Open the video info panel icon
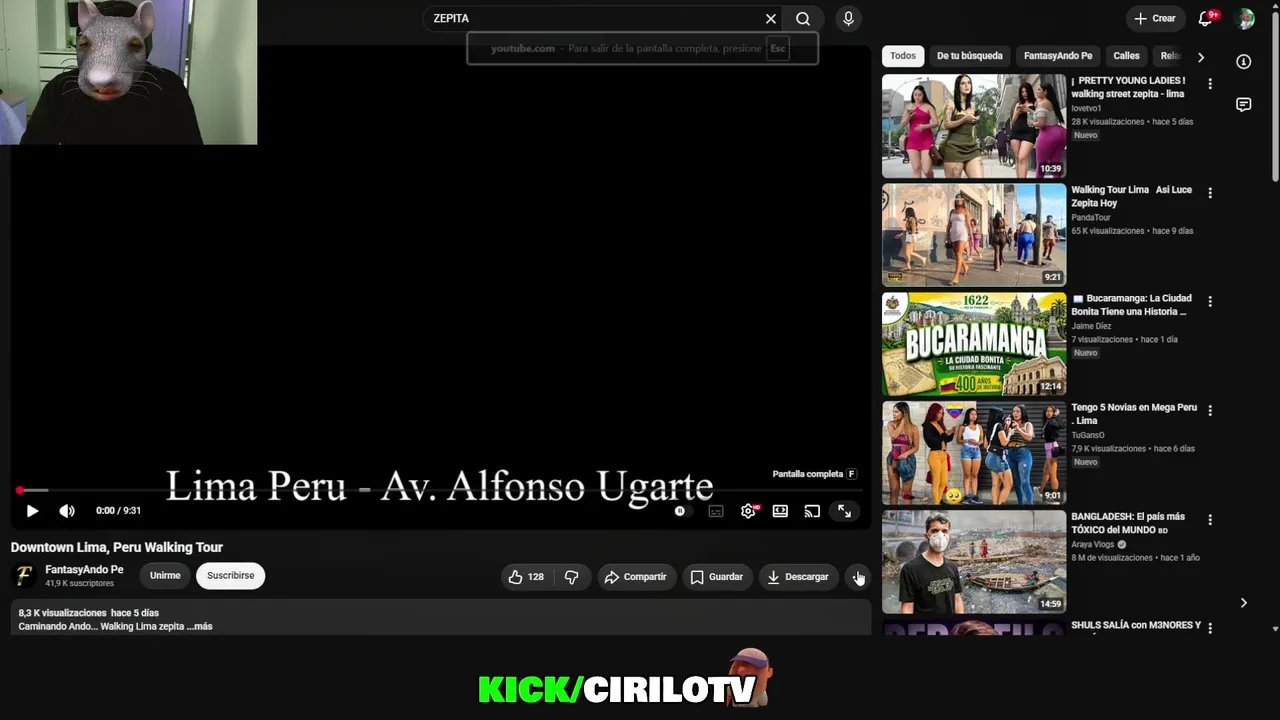 (1244, 62)
